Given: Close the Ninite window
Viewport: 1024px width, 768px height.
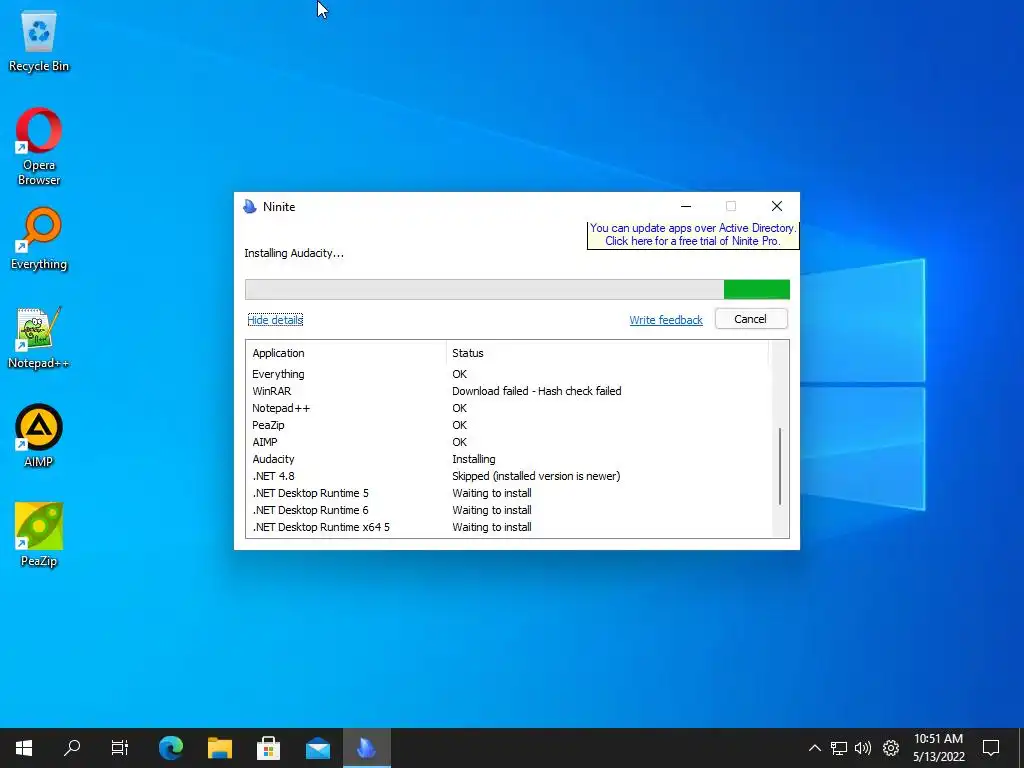Looking at the screenshot, I should [x=776, y=206].
